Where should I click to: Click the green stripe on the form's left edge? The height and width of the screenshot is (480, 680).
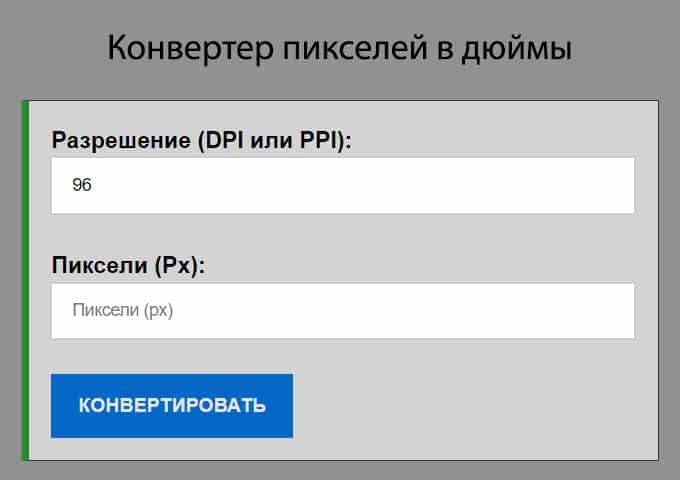click(25, 280)
